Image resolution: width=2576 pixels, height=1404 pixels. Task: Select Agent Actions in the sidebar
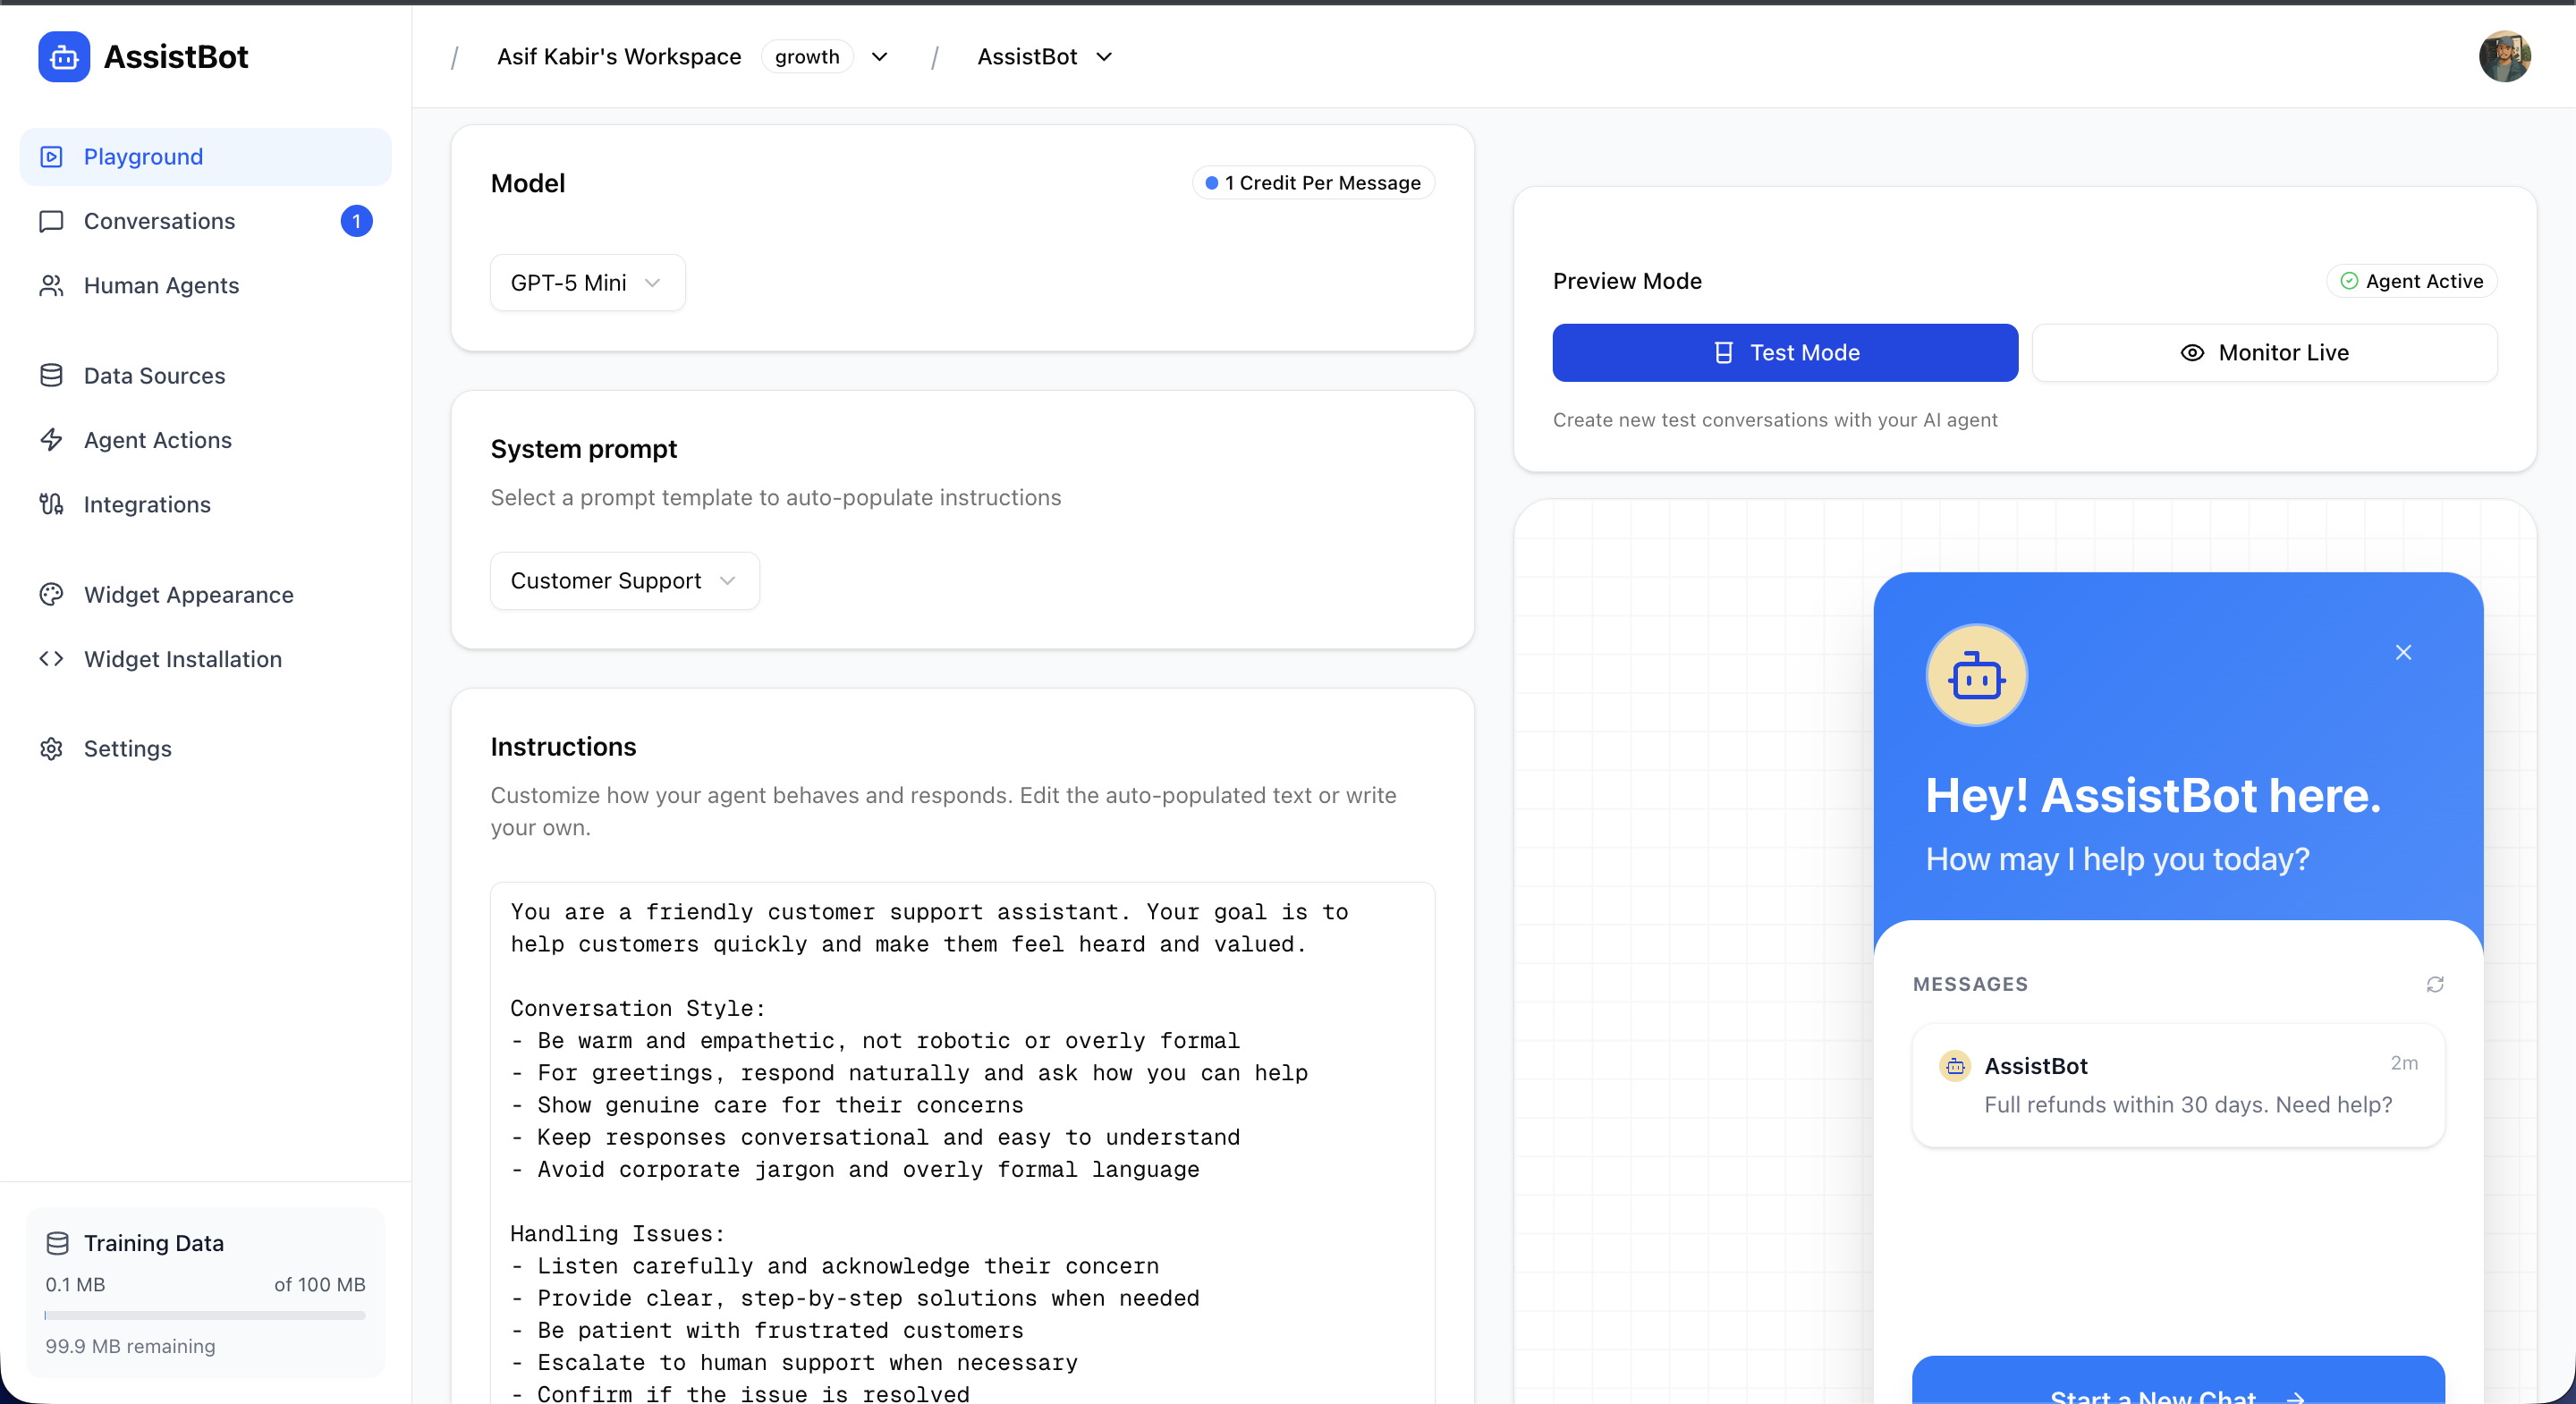click(157, 439)
